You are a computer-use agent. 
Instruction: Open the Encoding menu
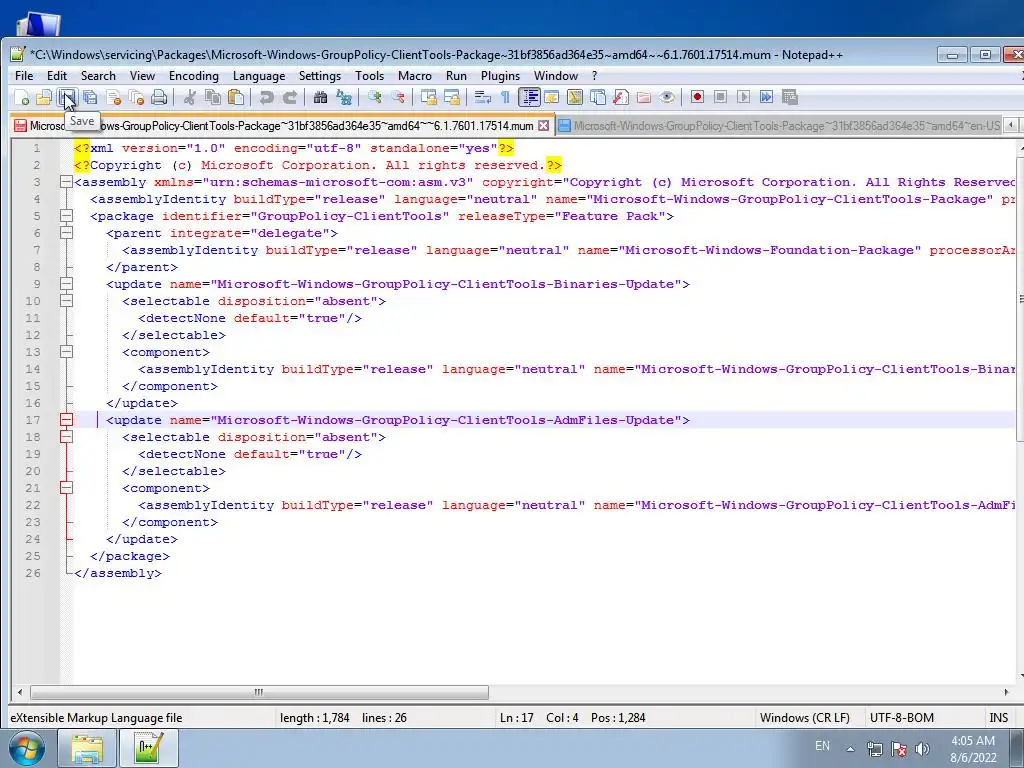pos(194,76)
